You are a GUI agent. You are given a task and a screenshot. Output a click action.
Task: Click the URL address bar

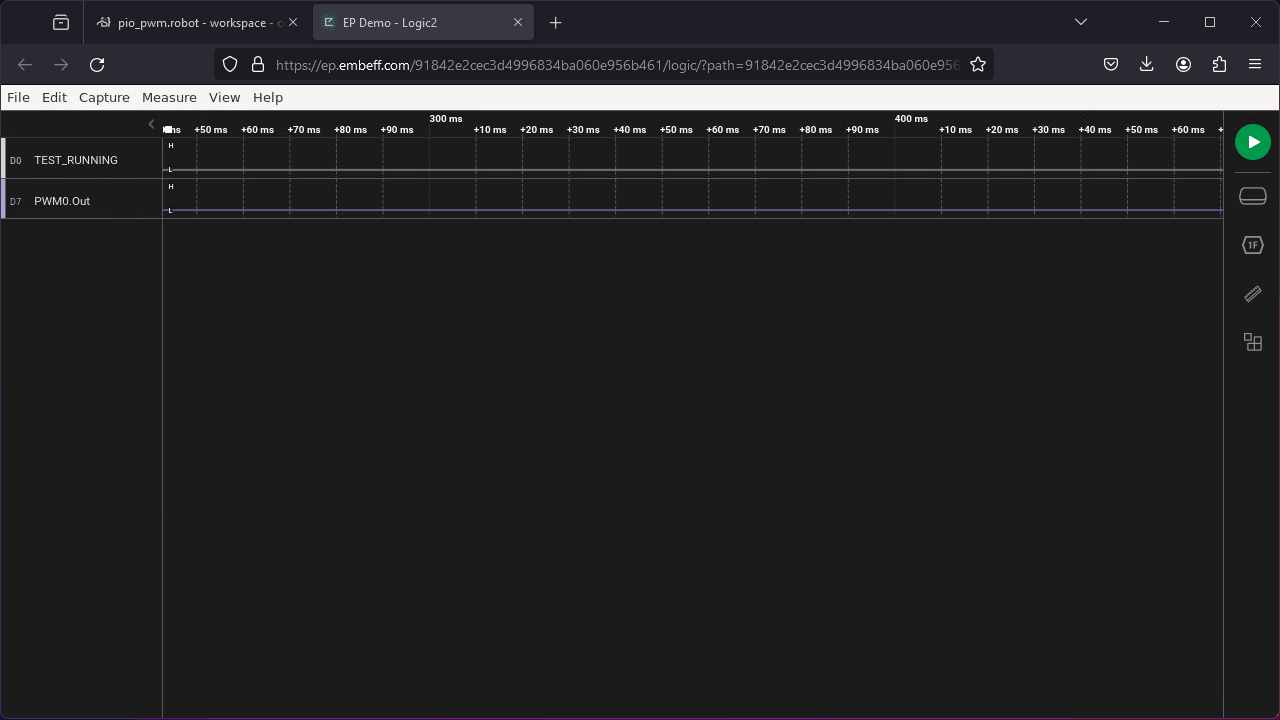617,64
